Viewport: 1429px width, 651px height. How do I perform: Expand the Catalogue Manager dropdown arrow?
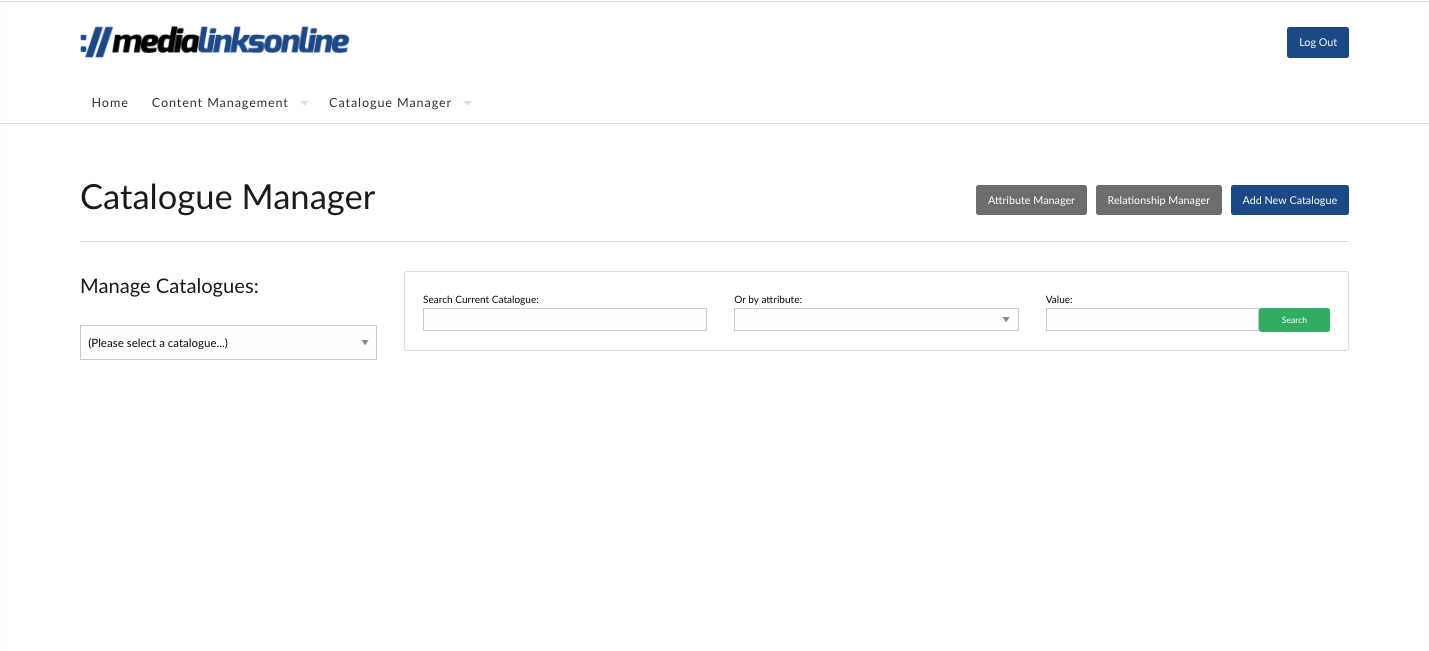pos(467,102)
